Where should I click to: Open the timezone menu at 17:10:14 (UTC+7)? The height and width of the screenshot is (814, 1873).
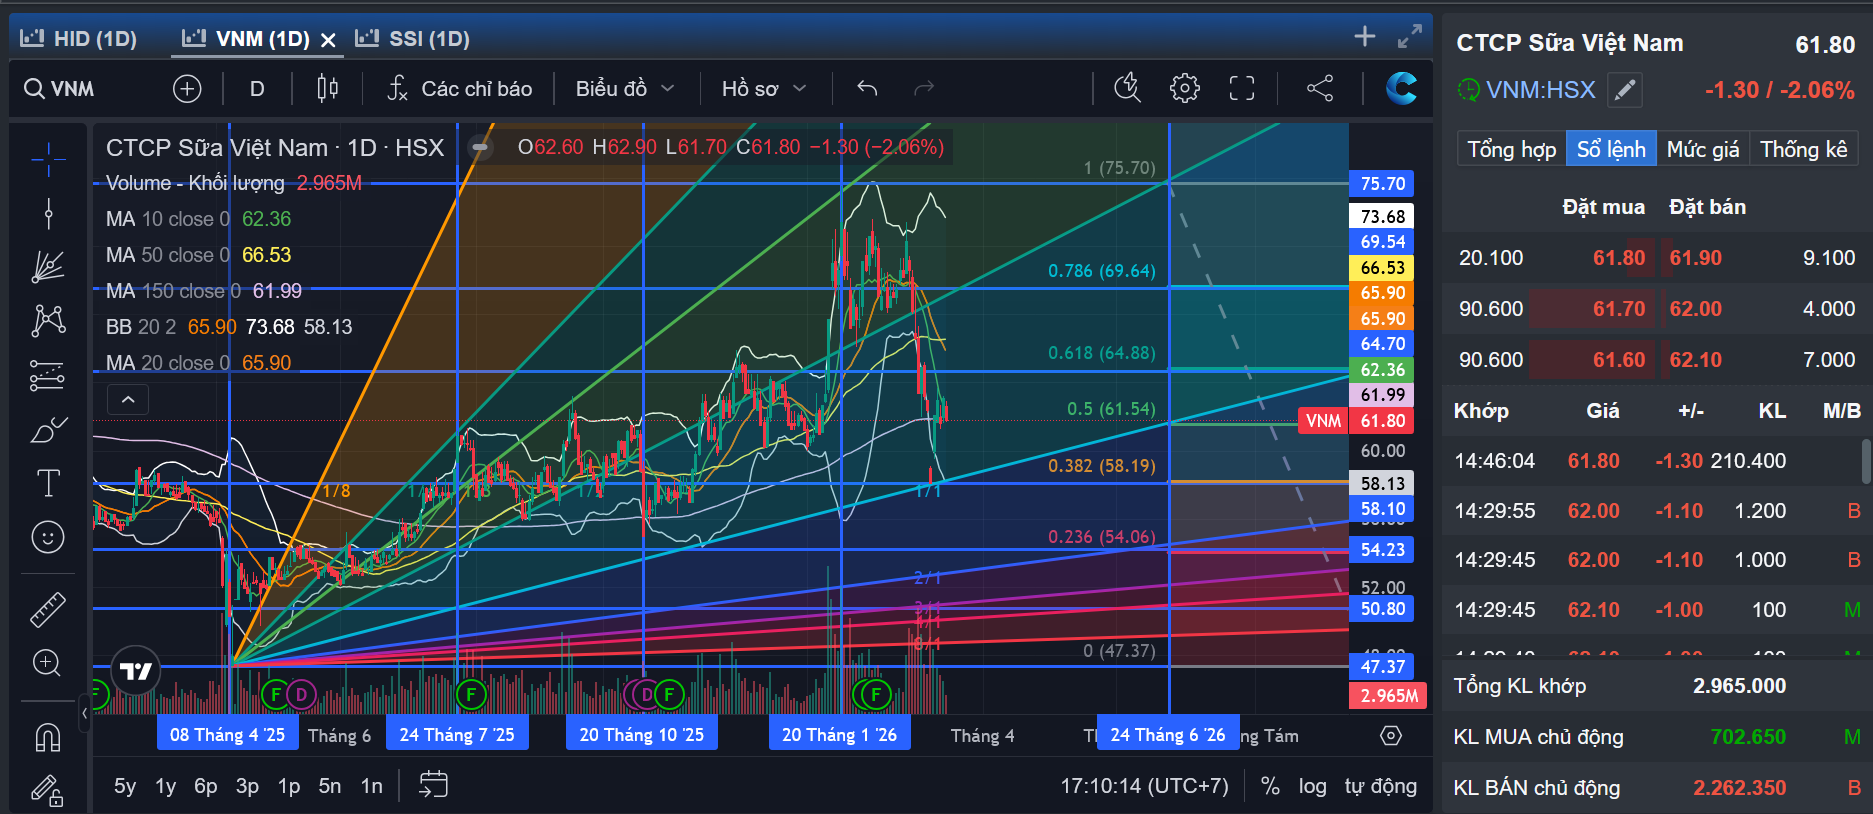click(1145, 786)
